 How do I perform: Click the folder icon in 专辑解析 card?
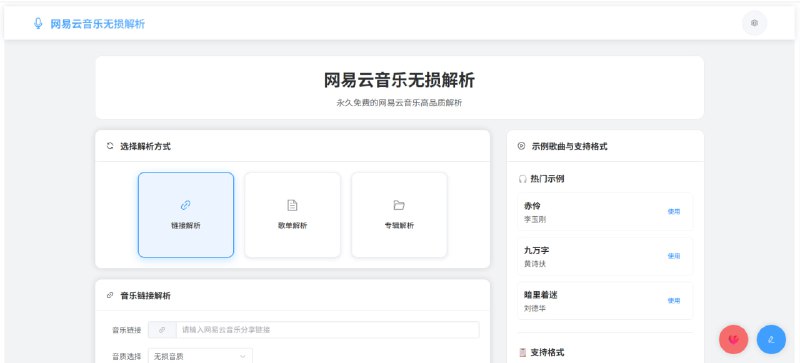point(399,205)
